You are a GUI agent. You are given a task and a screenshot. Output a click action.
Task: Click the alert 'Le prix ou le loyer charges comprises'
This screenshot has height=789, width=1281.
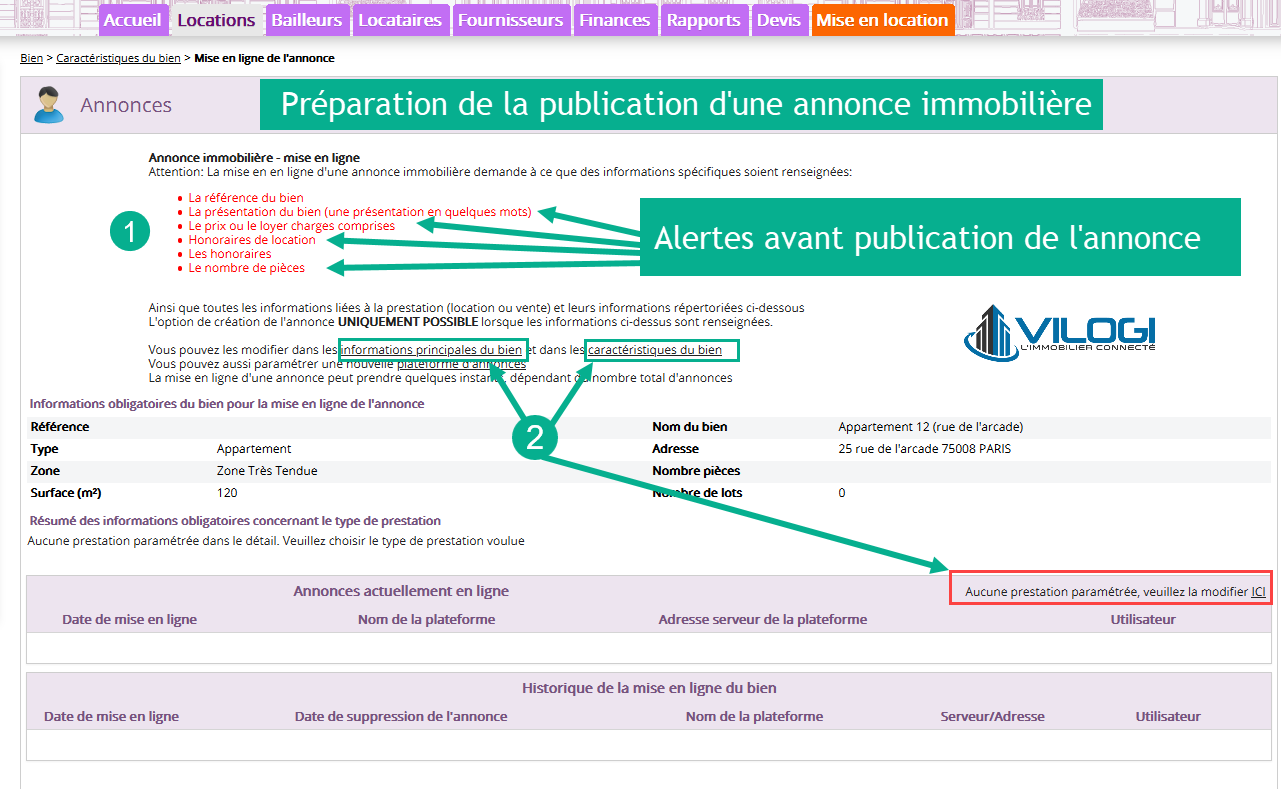click(291, 226)
